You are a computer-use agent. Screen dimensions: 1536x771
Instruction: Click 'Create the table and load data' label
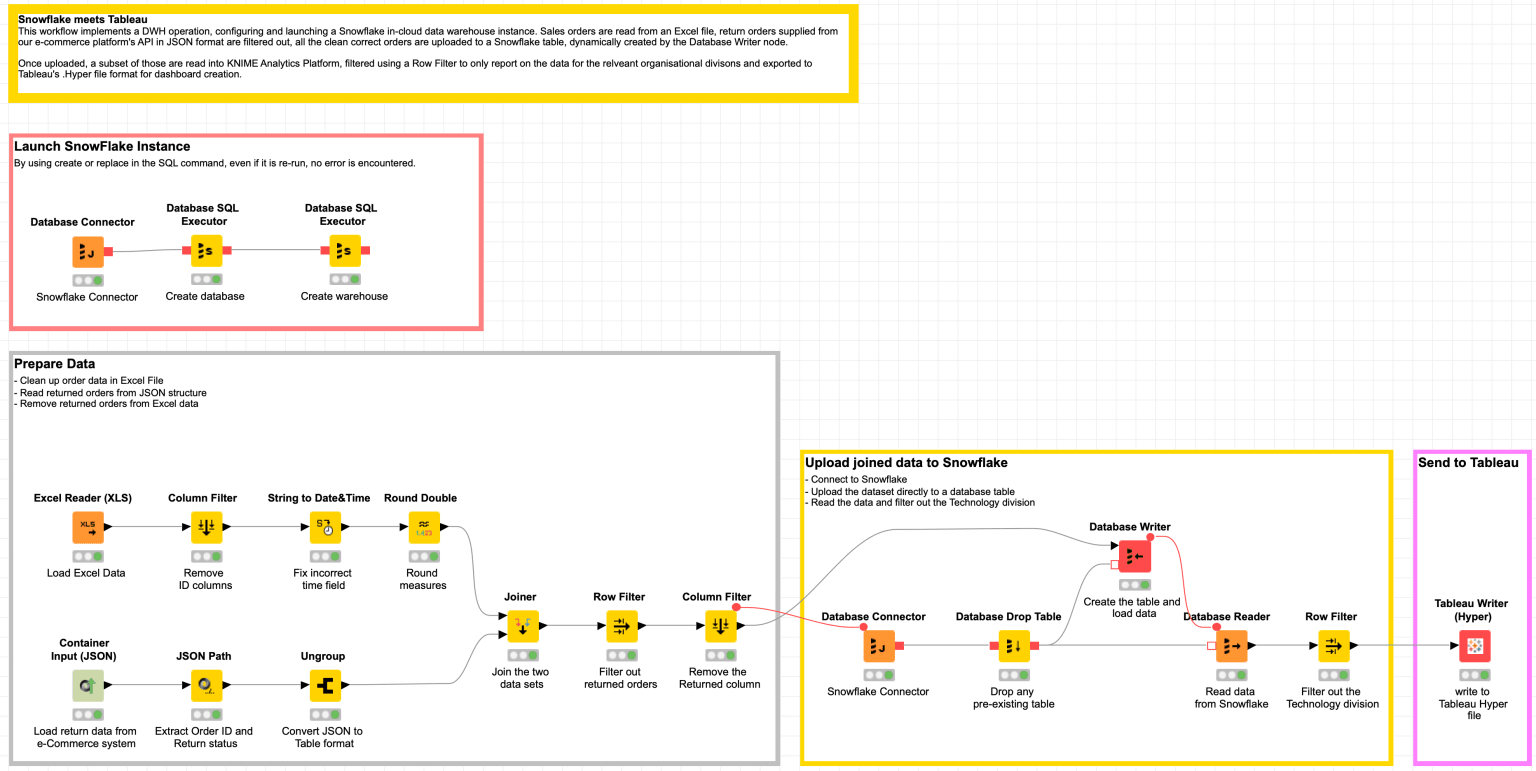coord(1132,608)
